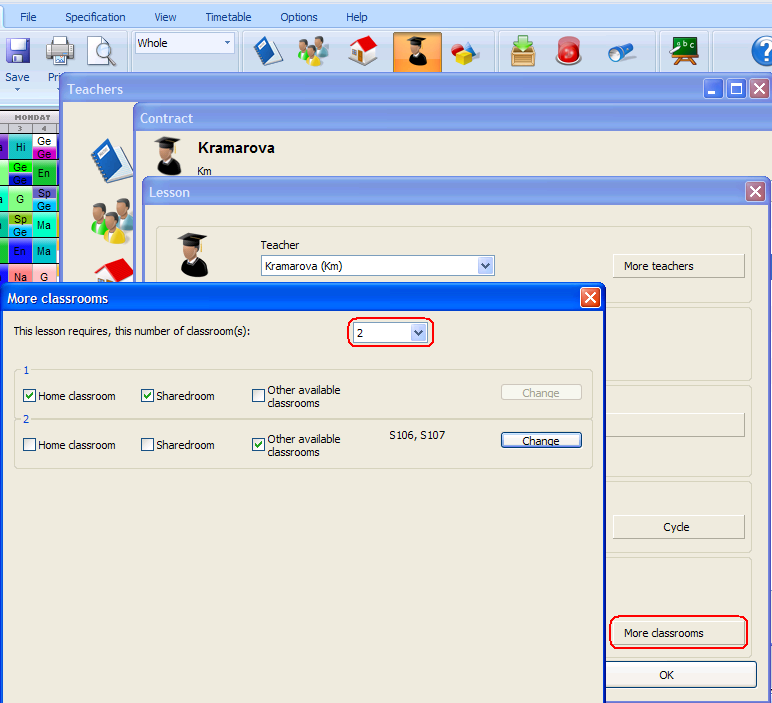Screen dimensions: 772x703
Task: Click the green chalkboard toolbar icon
Action: tap(685, 51)
